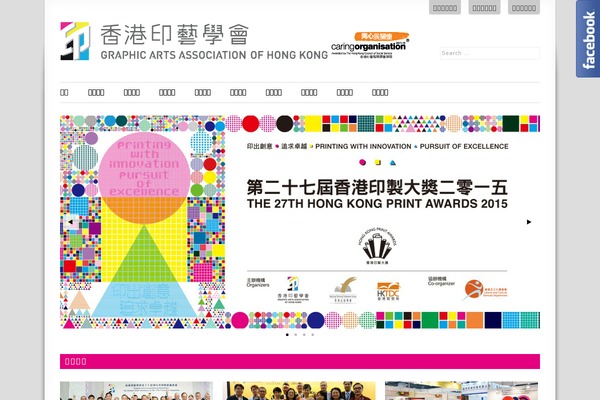Click the 'Organizers' label in banner
600x400 pixels.
pyautogui.click(x=258, y=283)
